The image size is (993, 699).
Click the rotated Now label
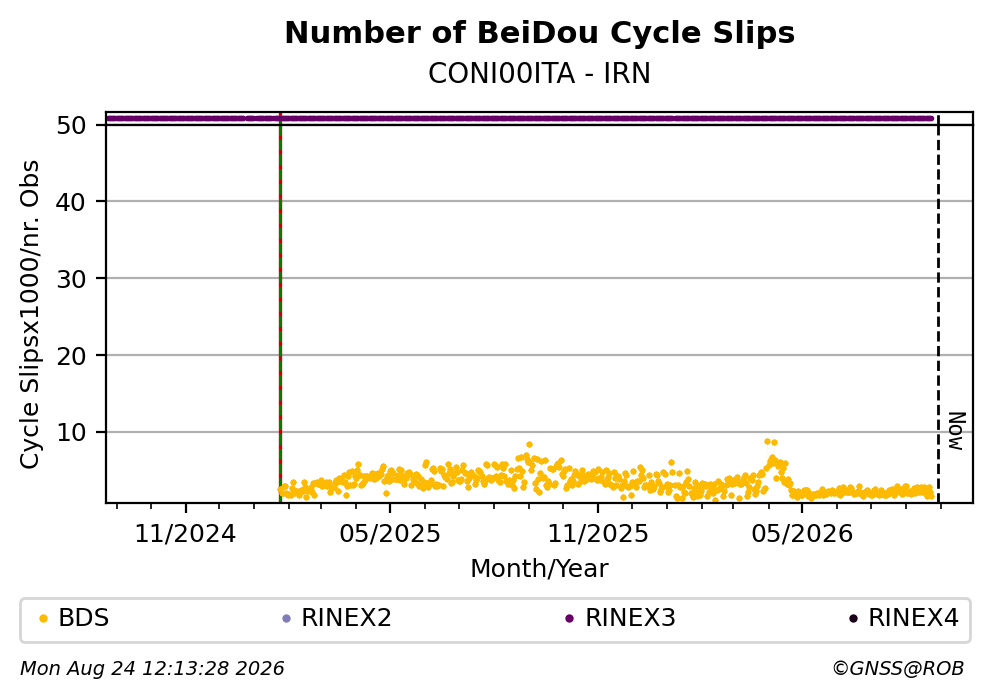957,431
